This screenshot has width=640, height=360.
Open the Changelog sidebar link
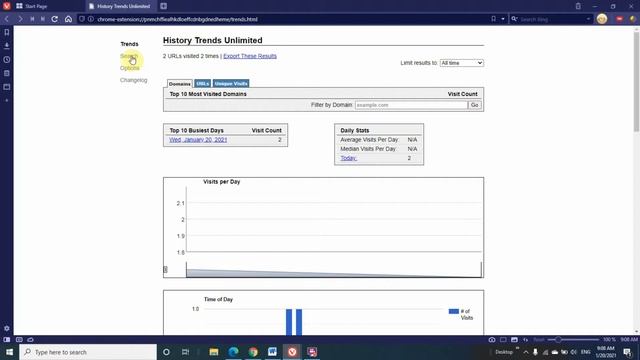(133, 80)
